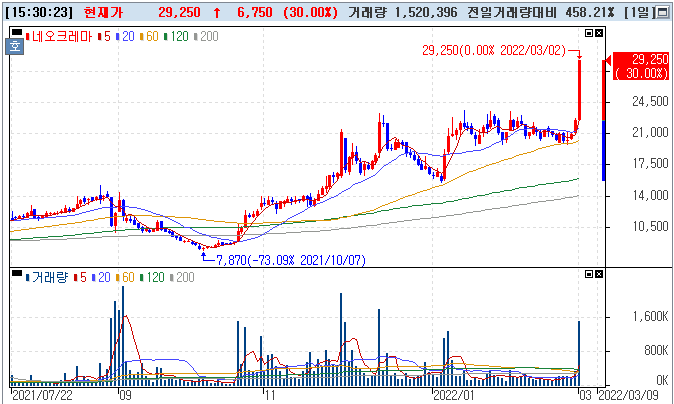Image resolution: width=674 pixels, height=404 pixels.
Task: Click the 800K volume axis label
Action: click(x=656, y=351)
